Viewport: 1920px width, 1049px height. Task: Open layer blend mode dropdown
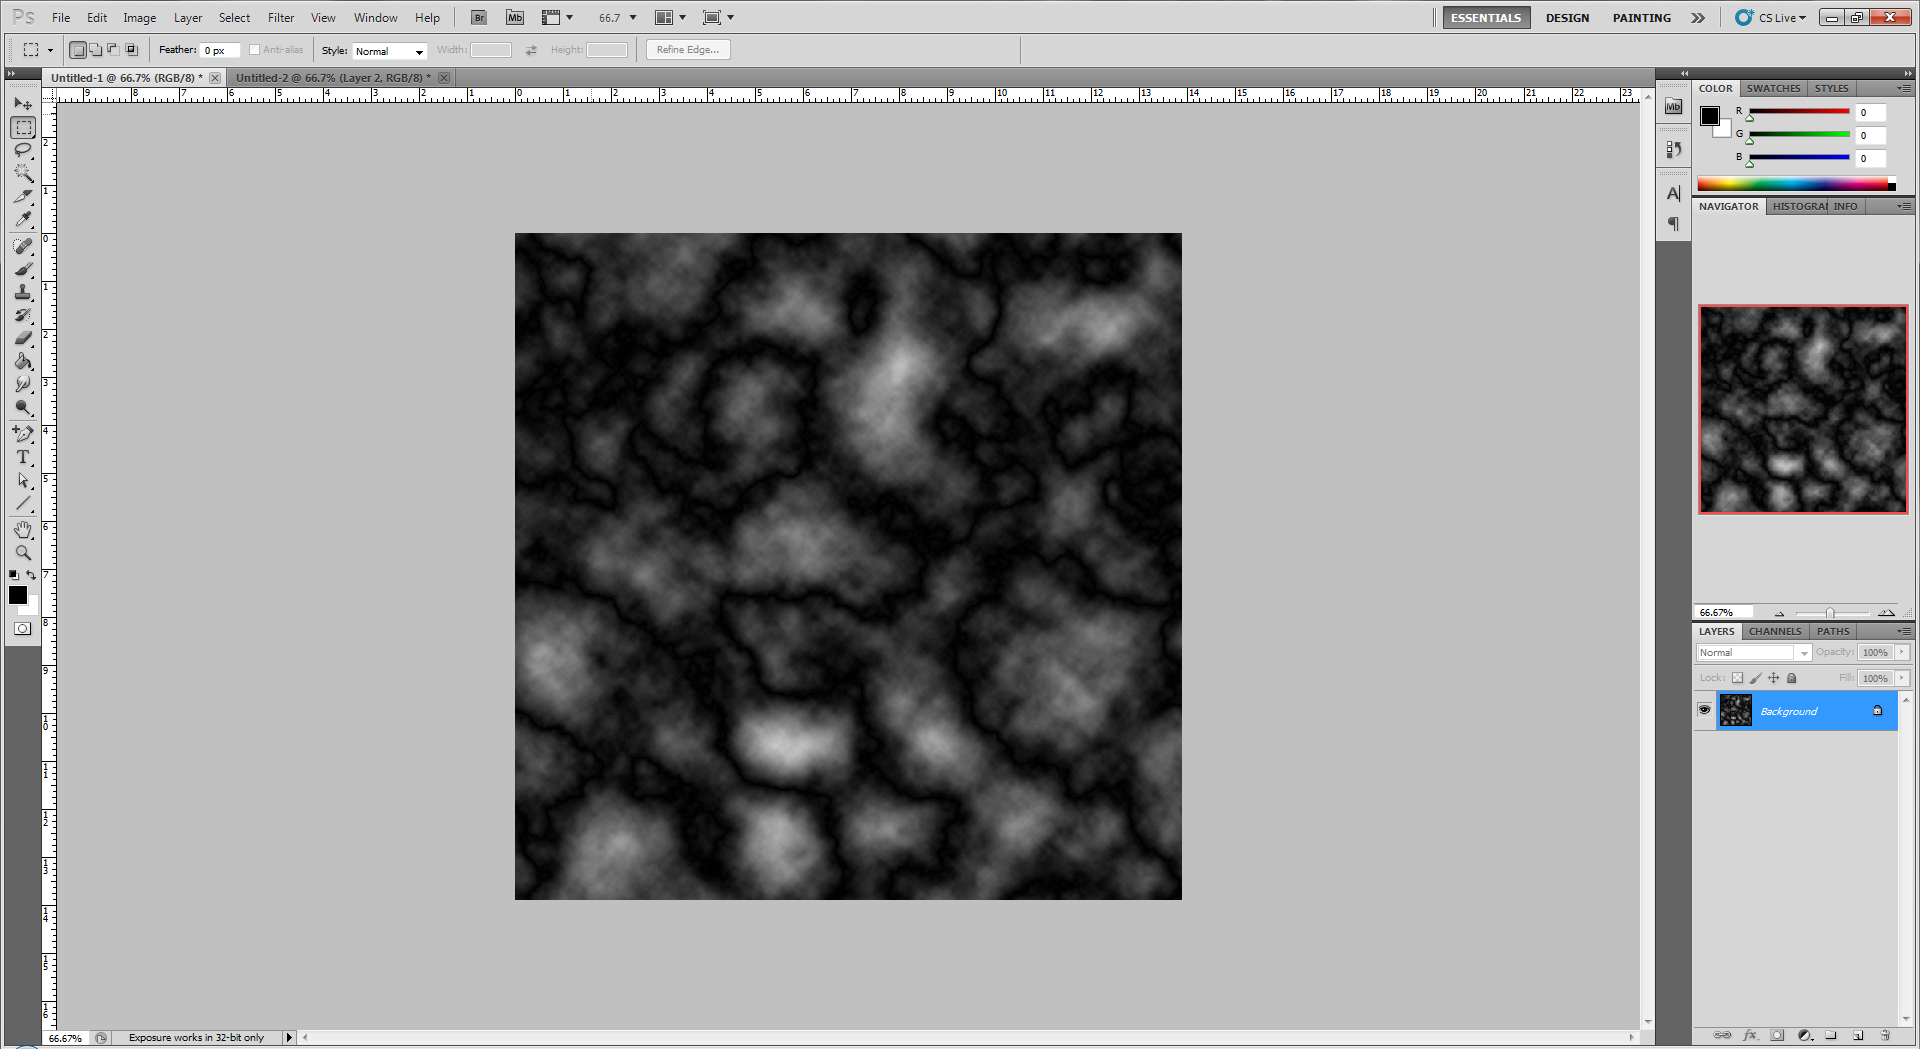pyautogui.click(x=1754, y=652)
